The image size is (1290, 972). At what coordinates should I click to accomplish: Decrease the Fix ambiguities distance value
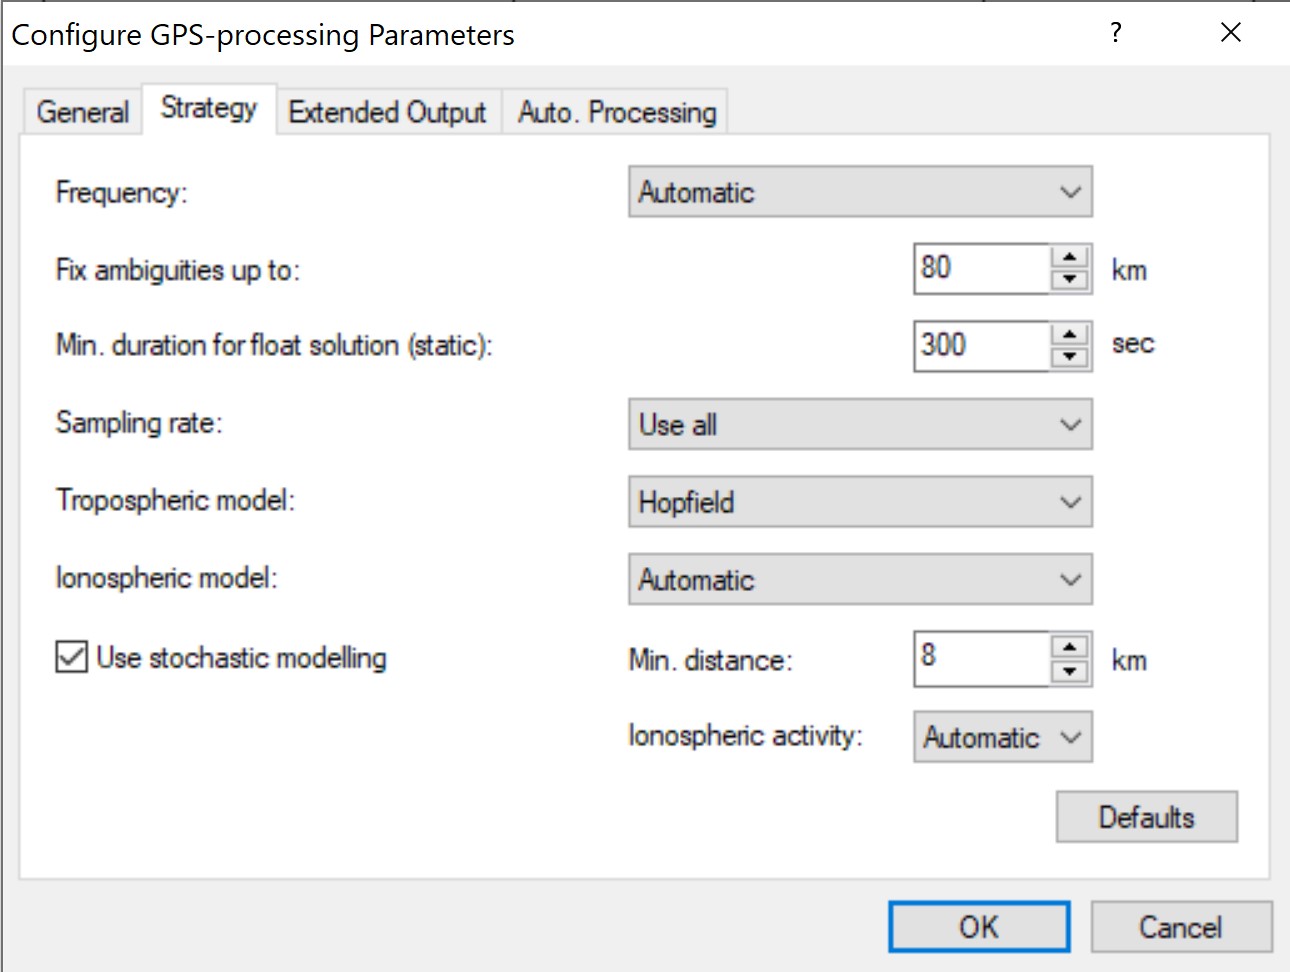coord(1070,280)
